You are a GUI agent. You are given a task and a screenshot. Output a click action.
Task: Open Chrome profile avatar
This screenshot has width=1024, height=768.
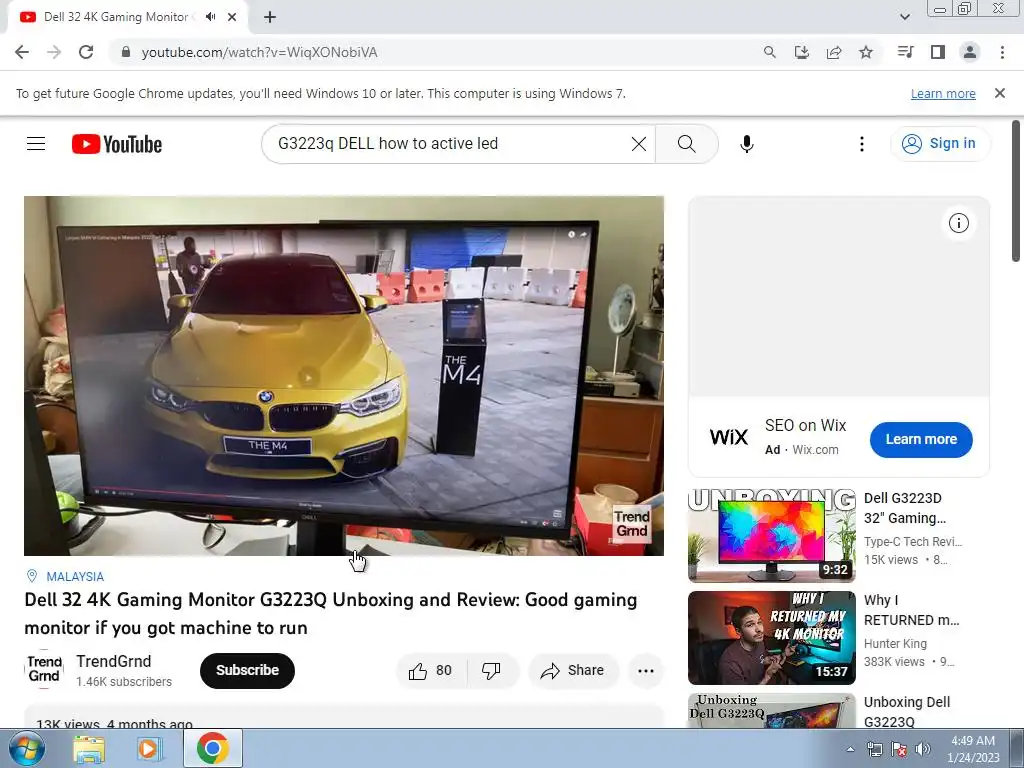970,52
